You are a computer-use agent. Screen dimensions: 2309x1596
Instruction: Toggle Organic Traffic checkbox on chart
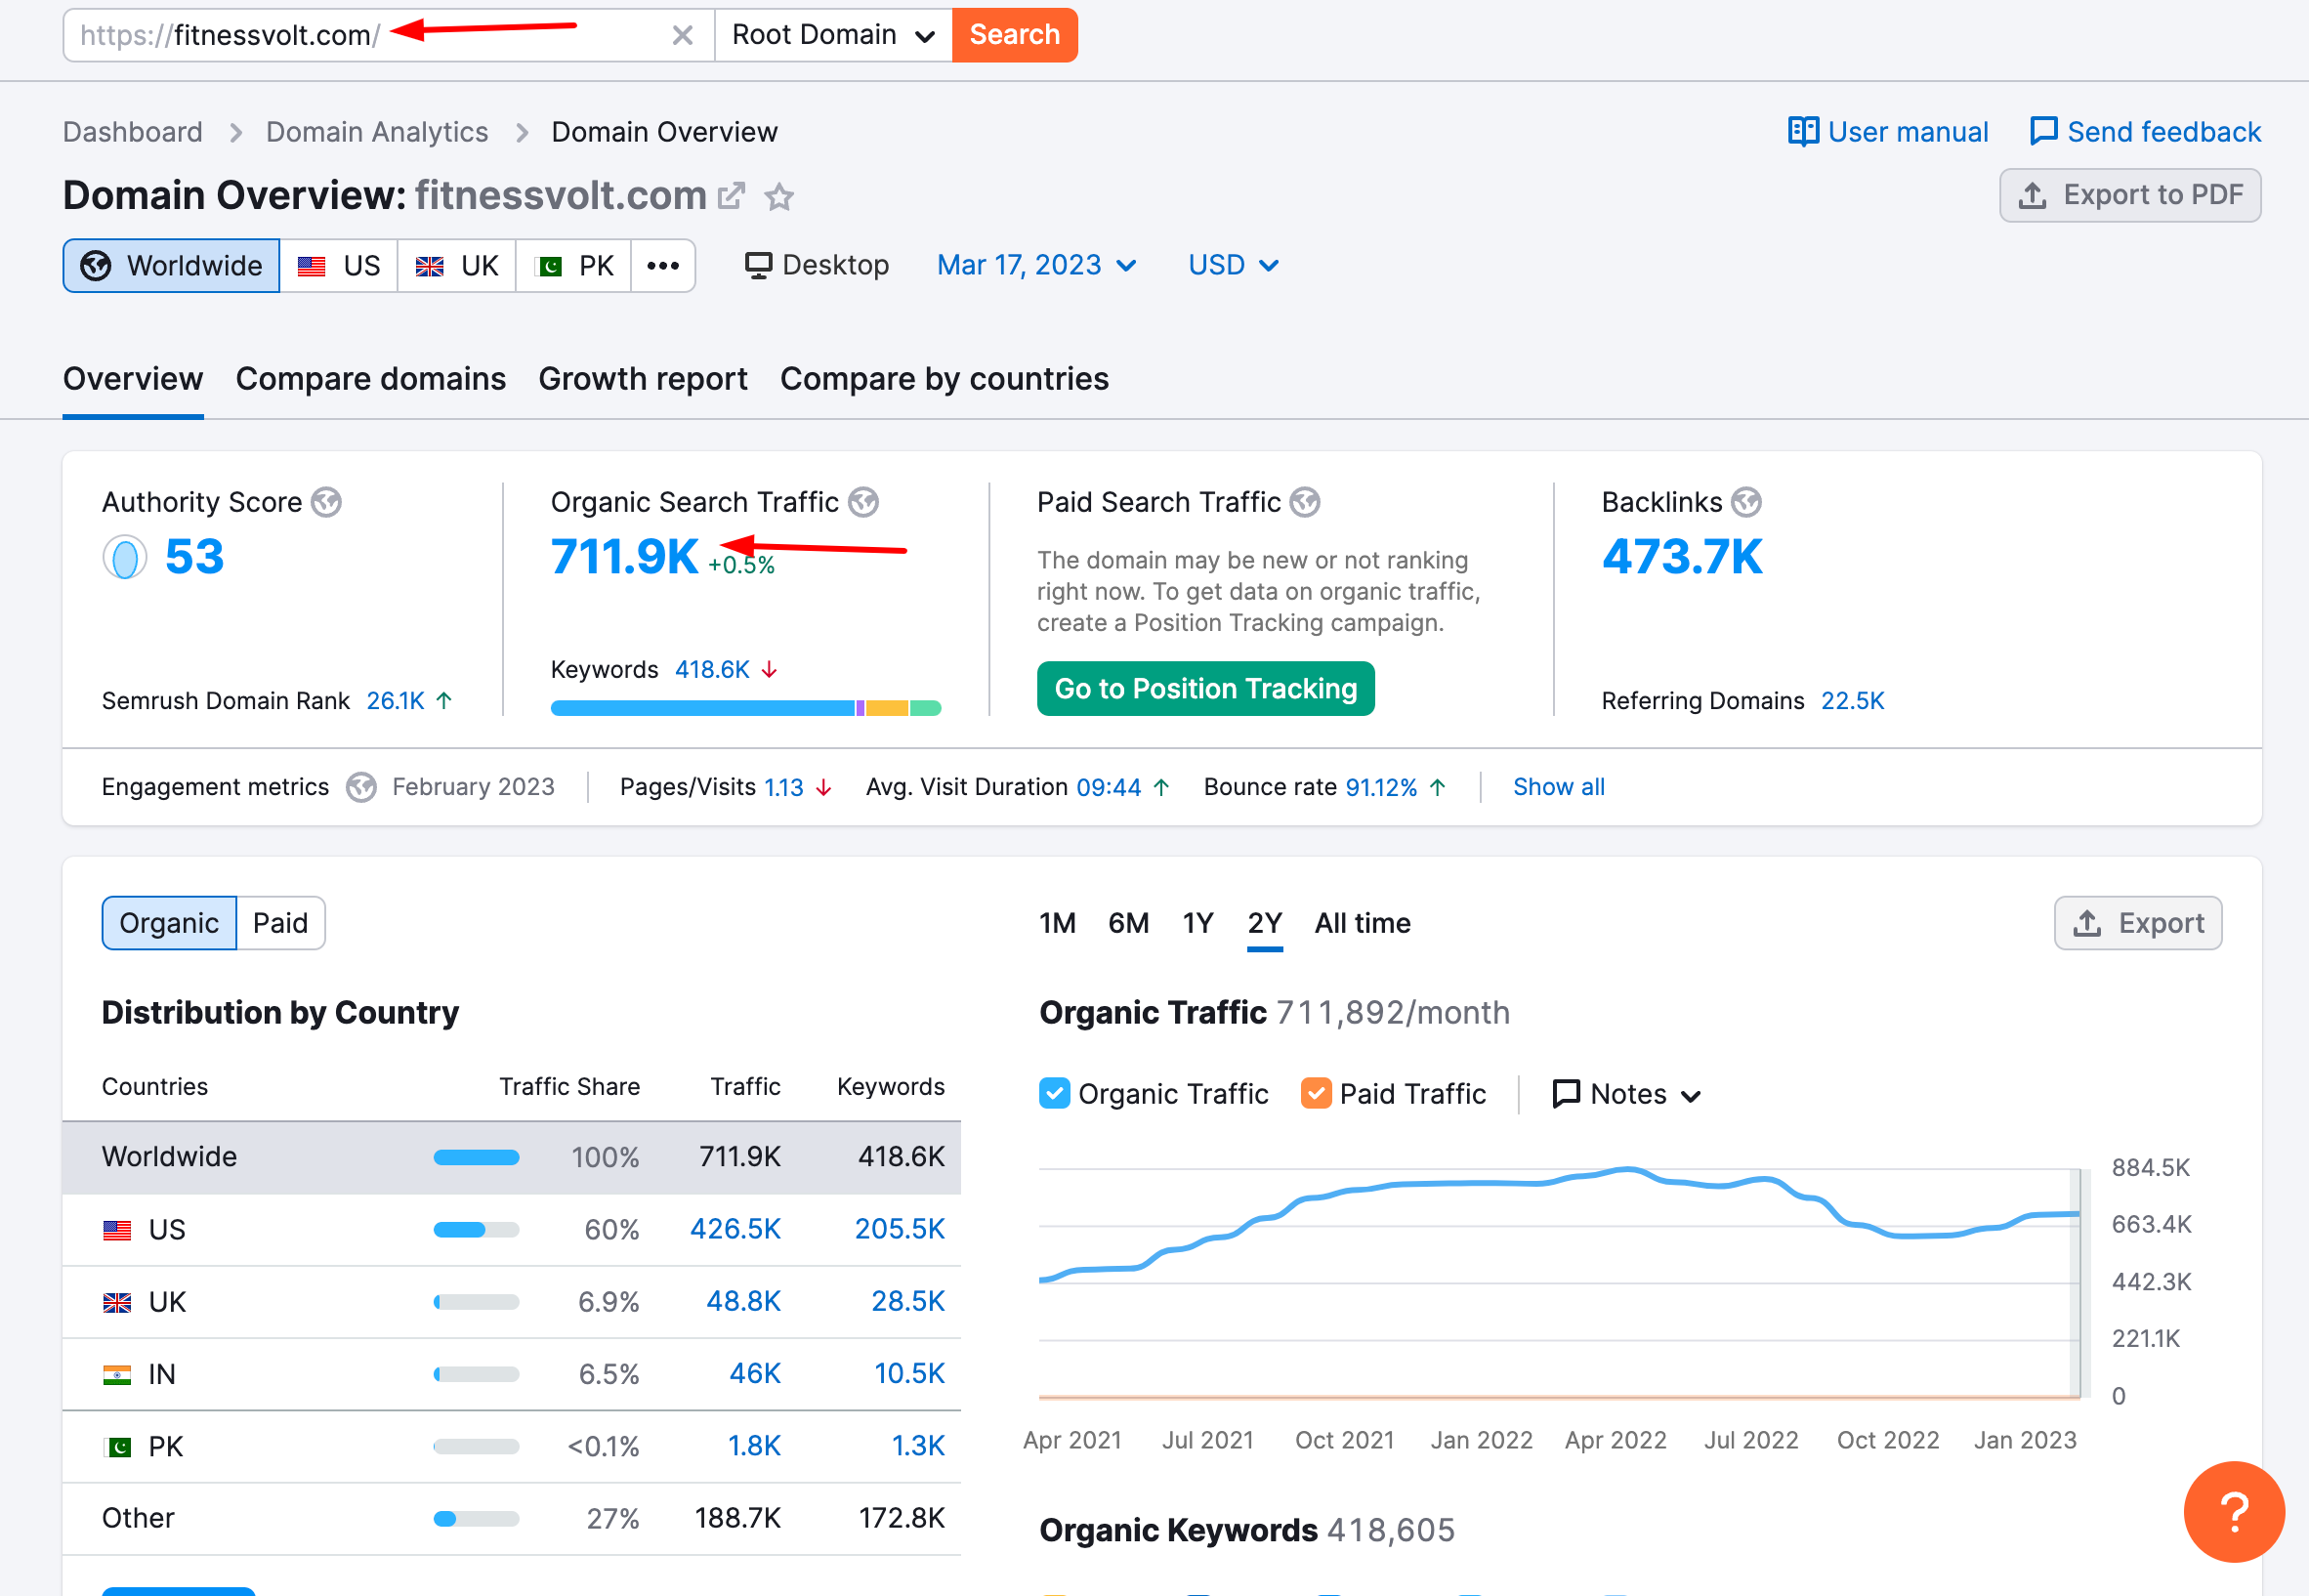1054,1094
